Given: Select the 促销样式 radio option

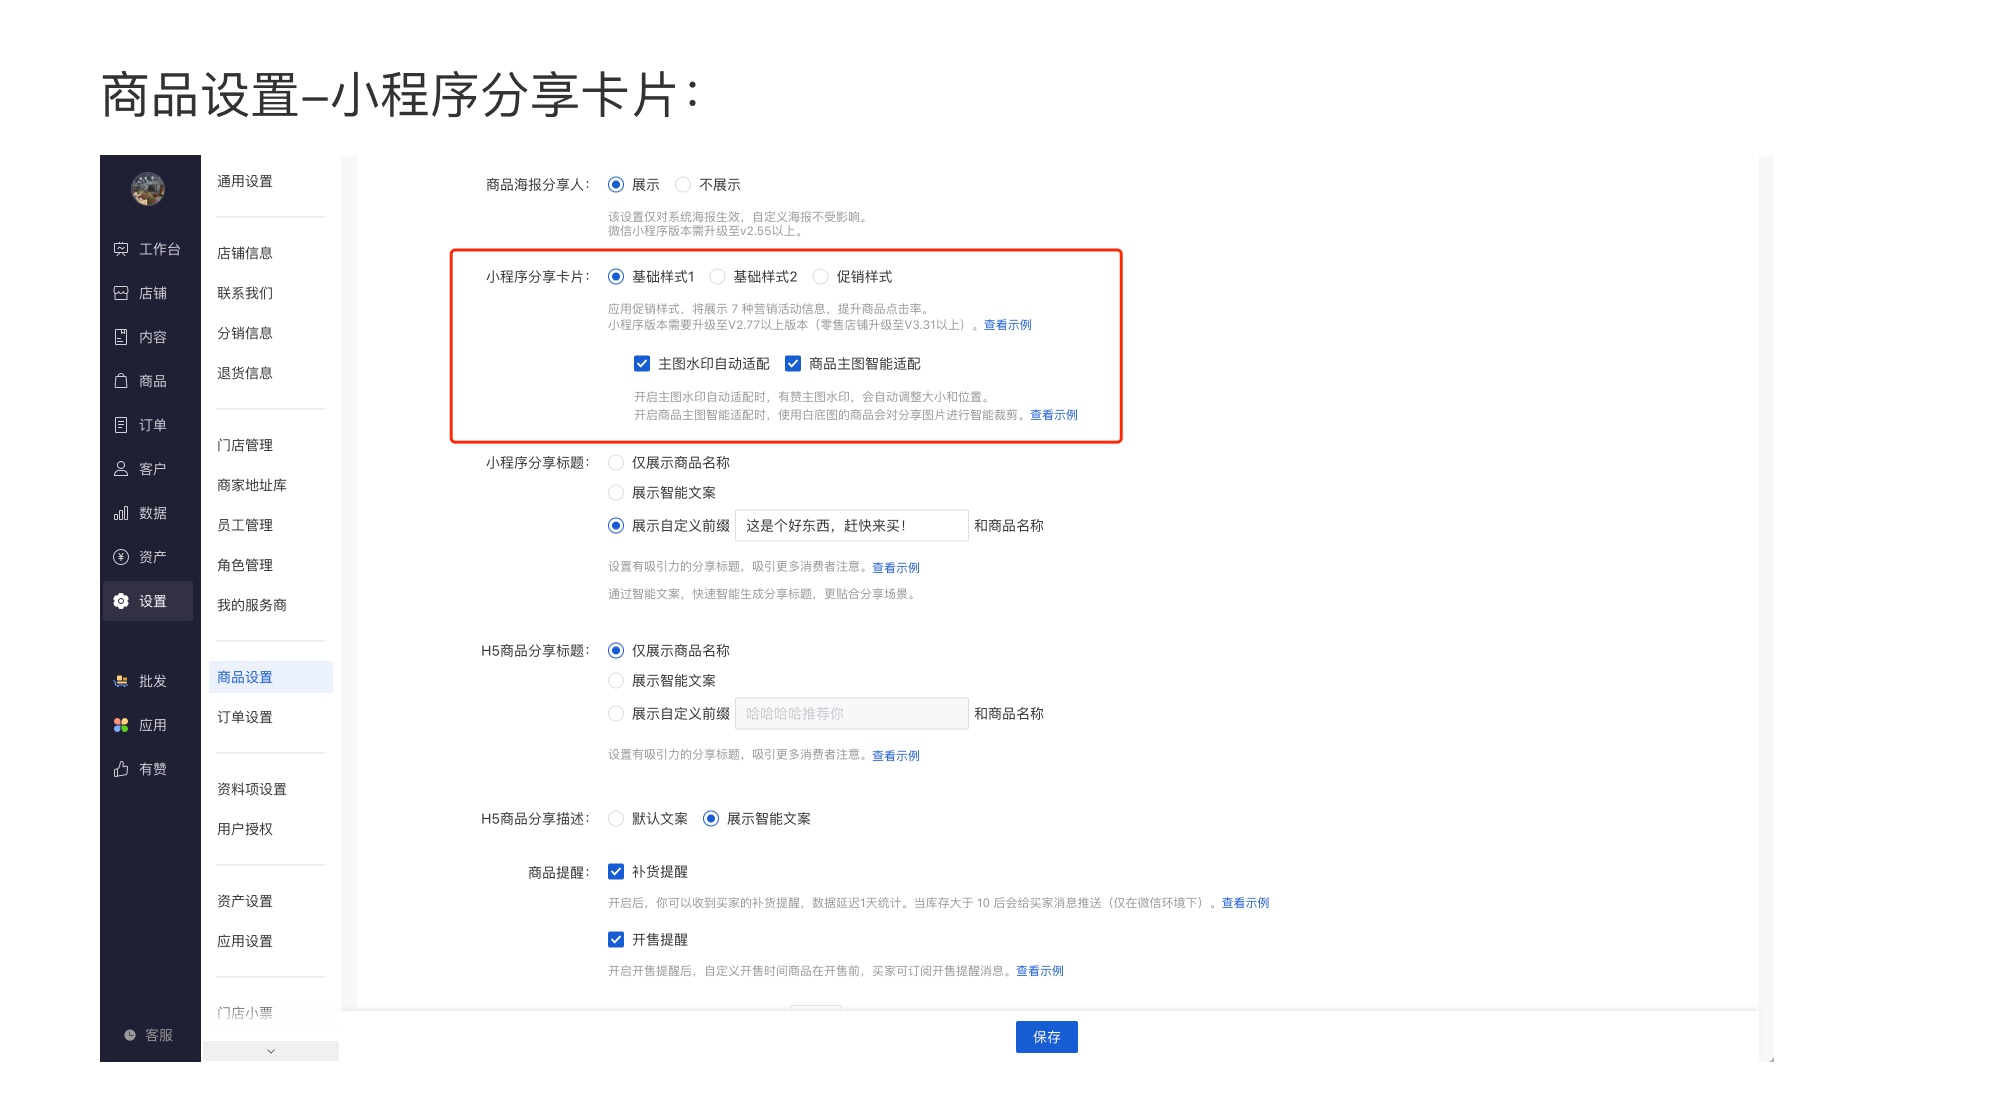Looking at the screenshot, I should [x=820, y=277].
